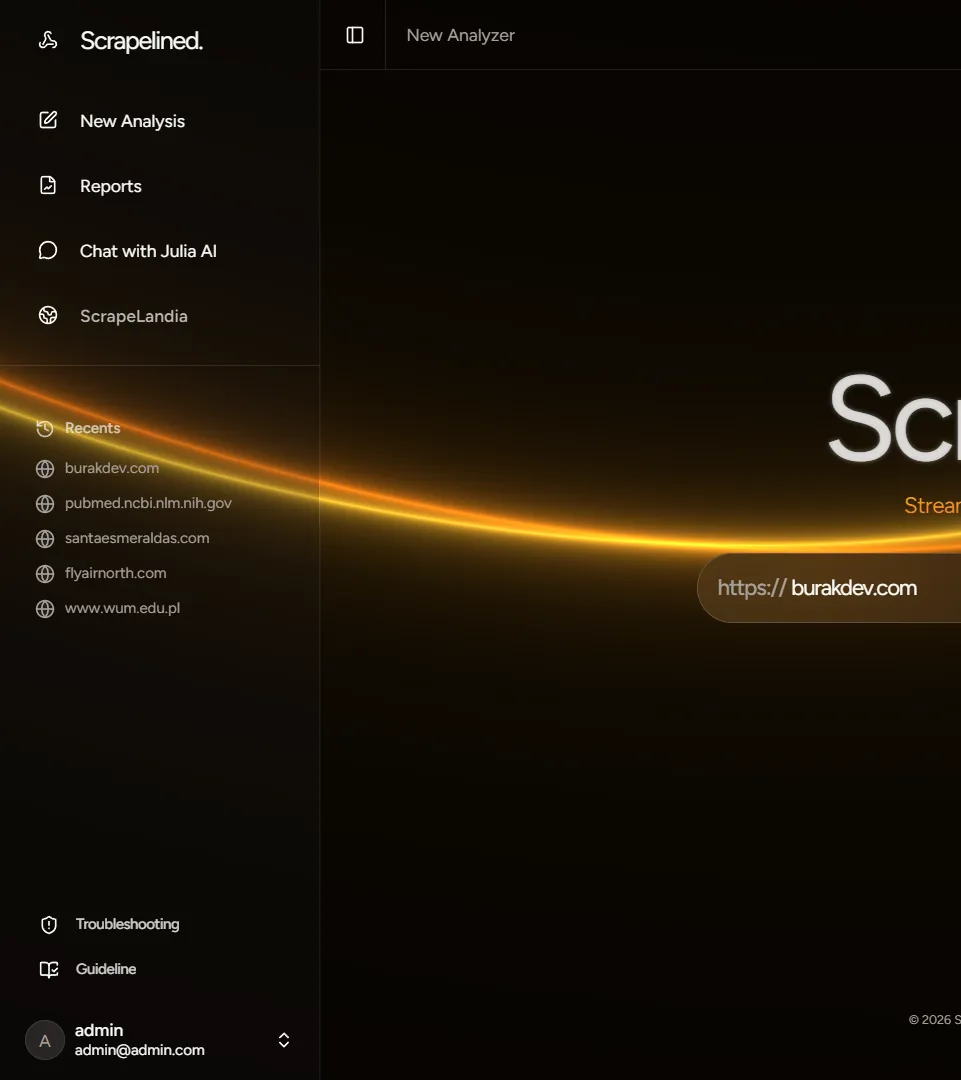This screenshot has width=961, height=1080.
Task: Open recent www.wum.edu.pl analysis
Action: click(x=123, y=608)
